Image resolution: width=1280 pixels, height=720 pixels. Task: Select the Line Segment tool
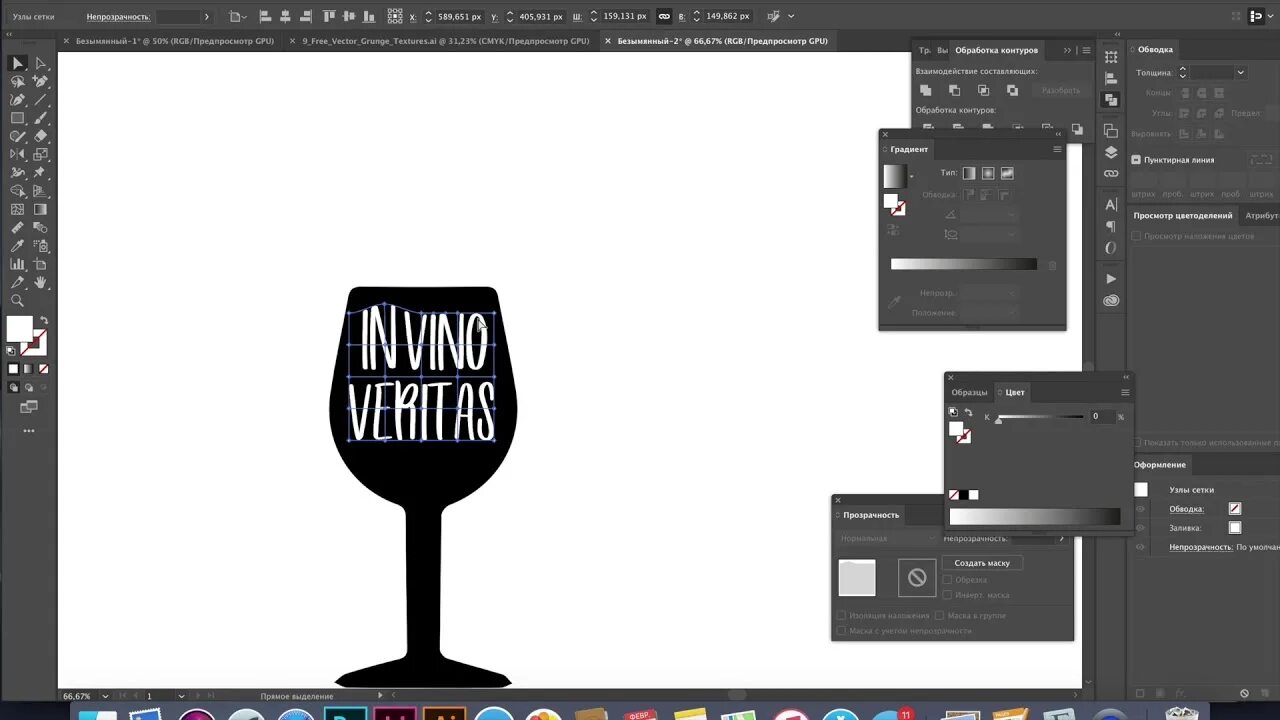41,99
